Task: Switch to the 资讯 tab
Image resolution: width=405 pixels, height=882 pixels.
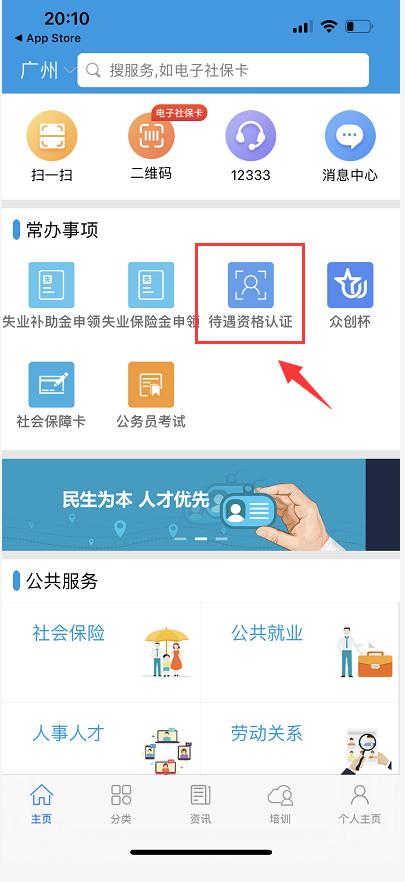Action: click(200, 804)
